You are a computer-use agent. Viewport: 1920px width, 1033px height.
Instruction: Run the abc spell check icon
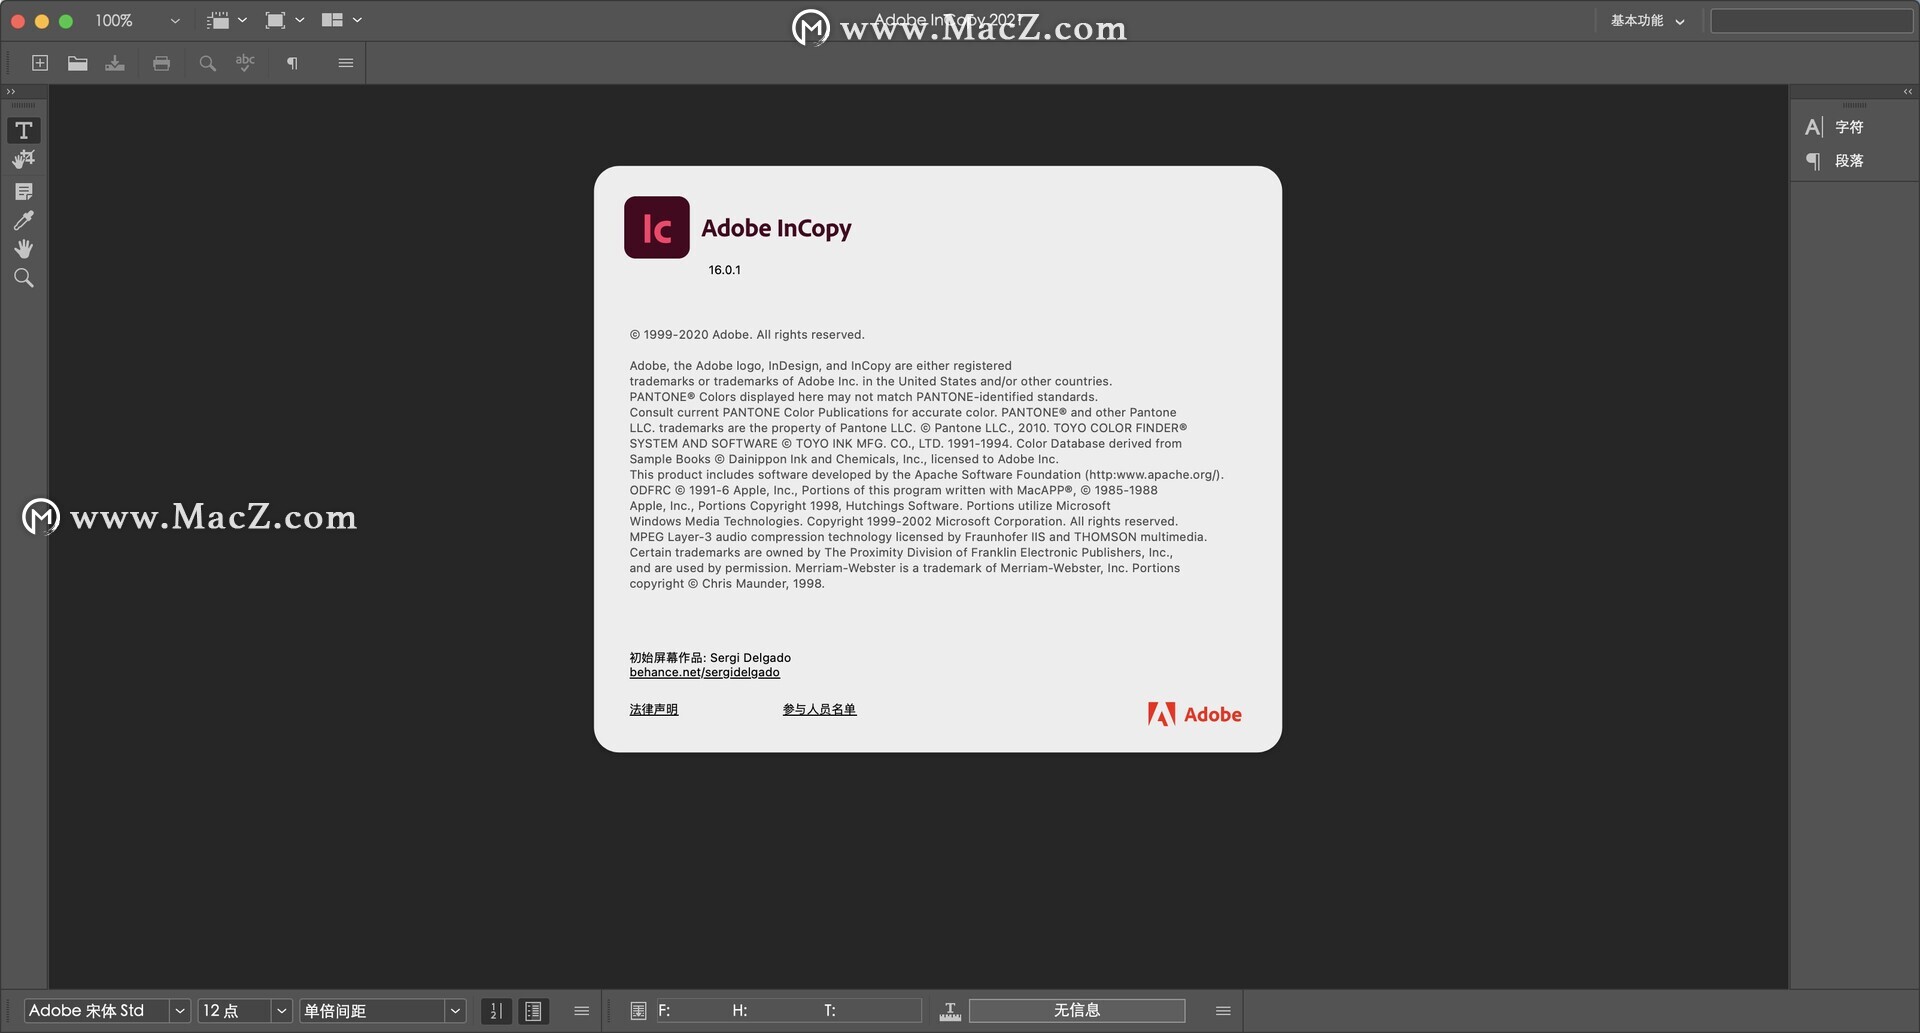tap(245, 63)
